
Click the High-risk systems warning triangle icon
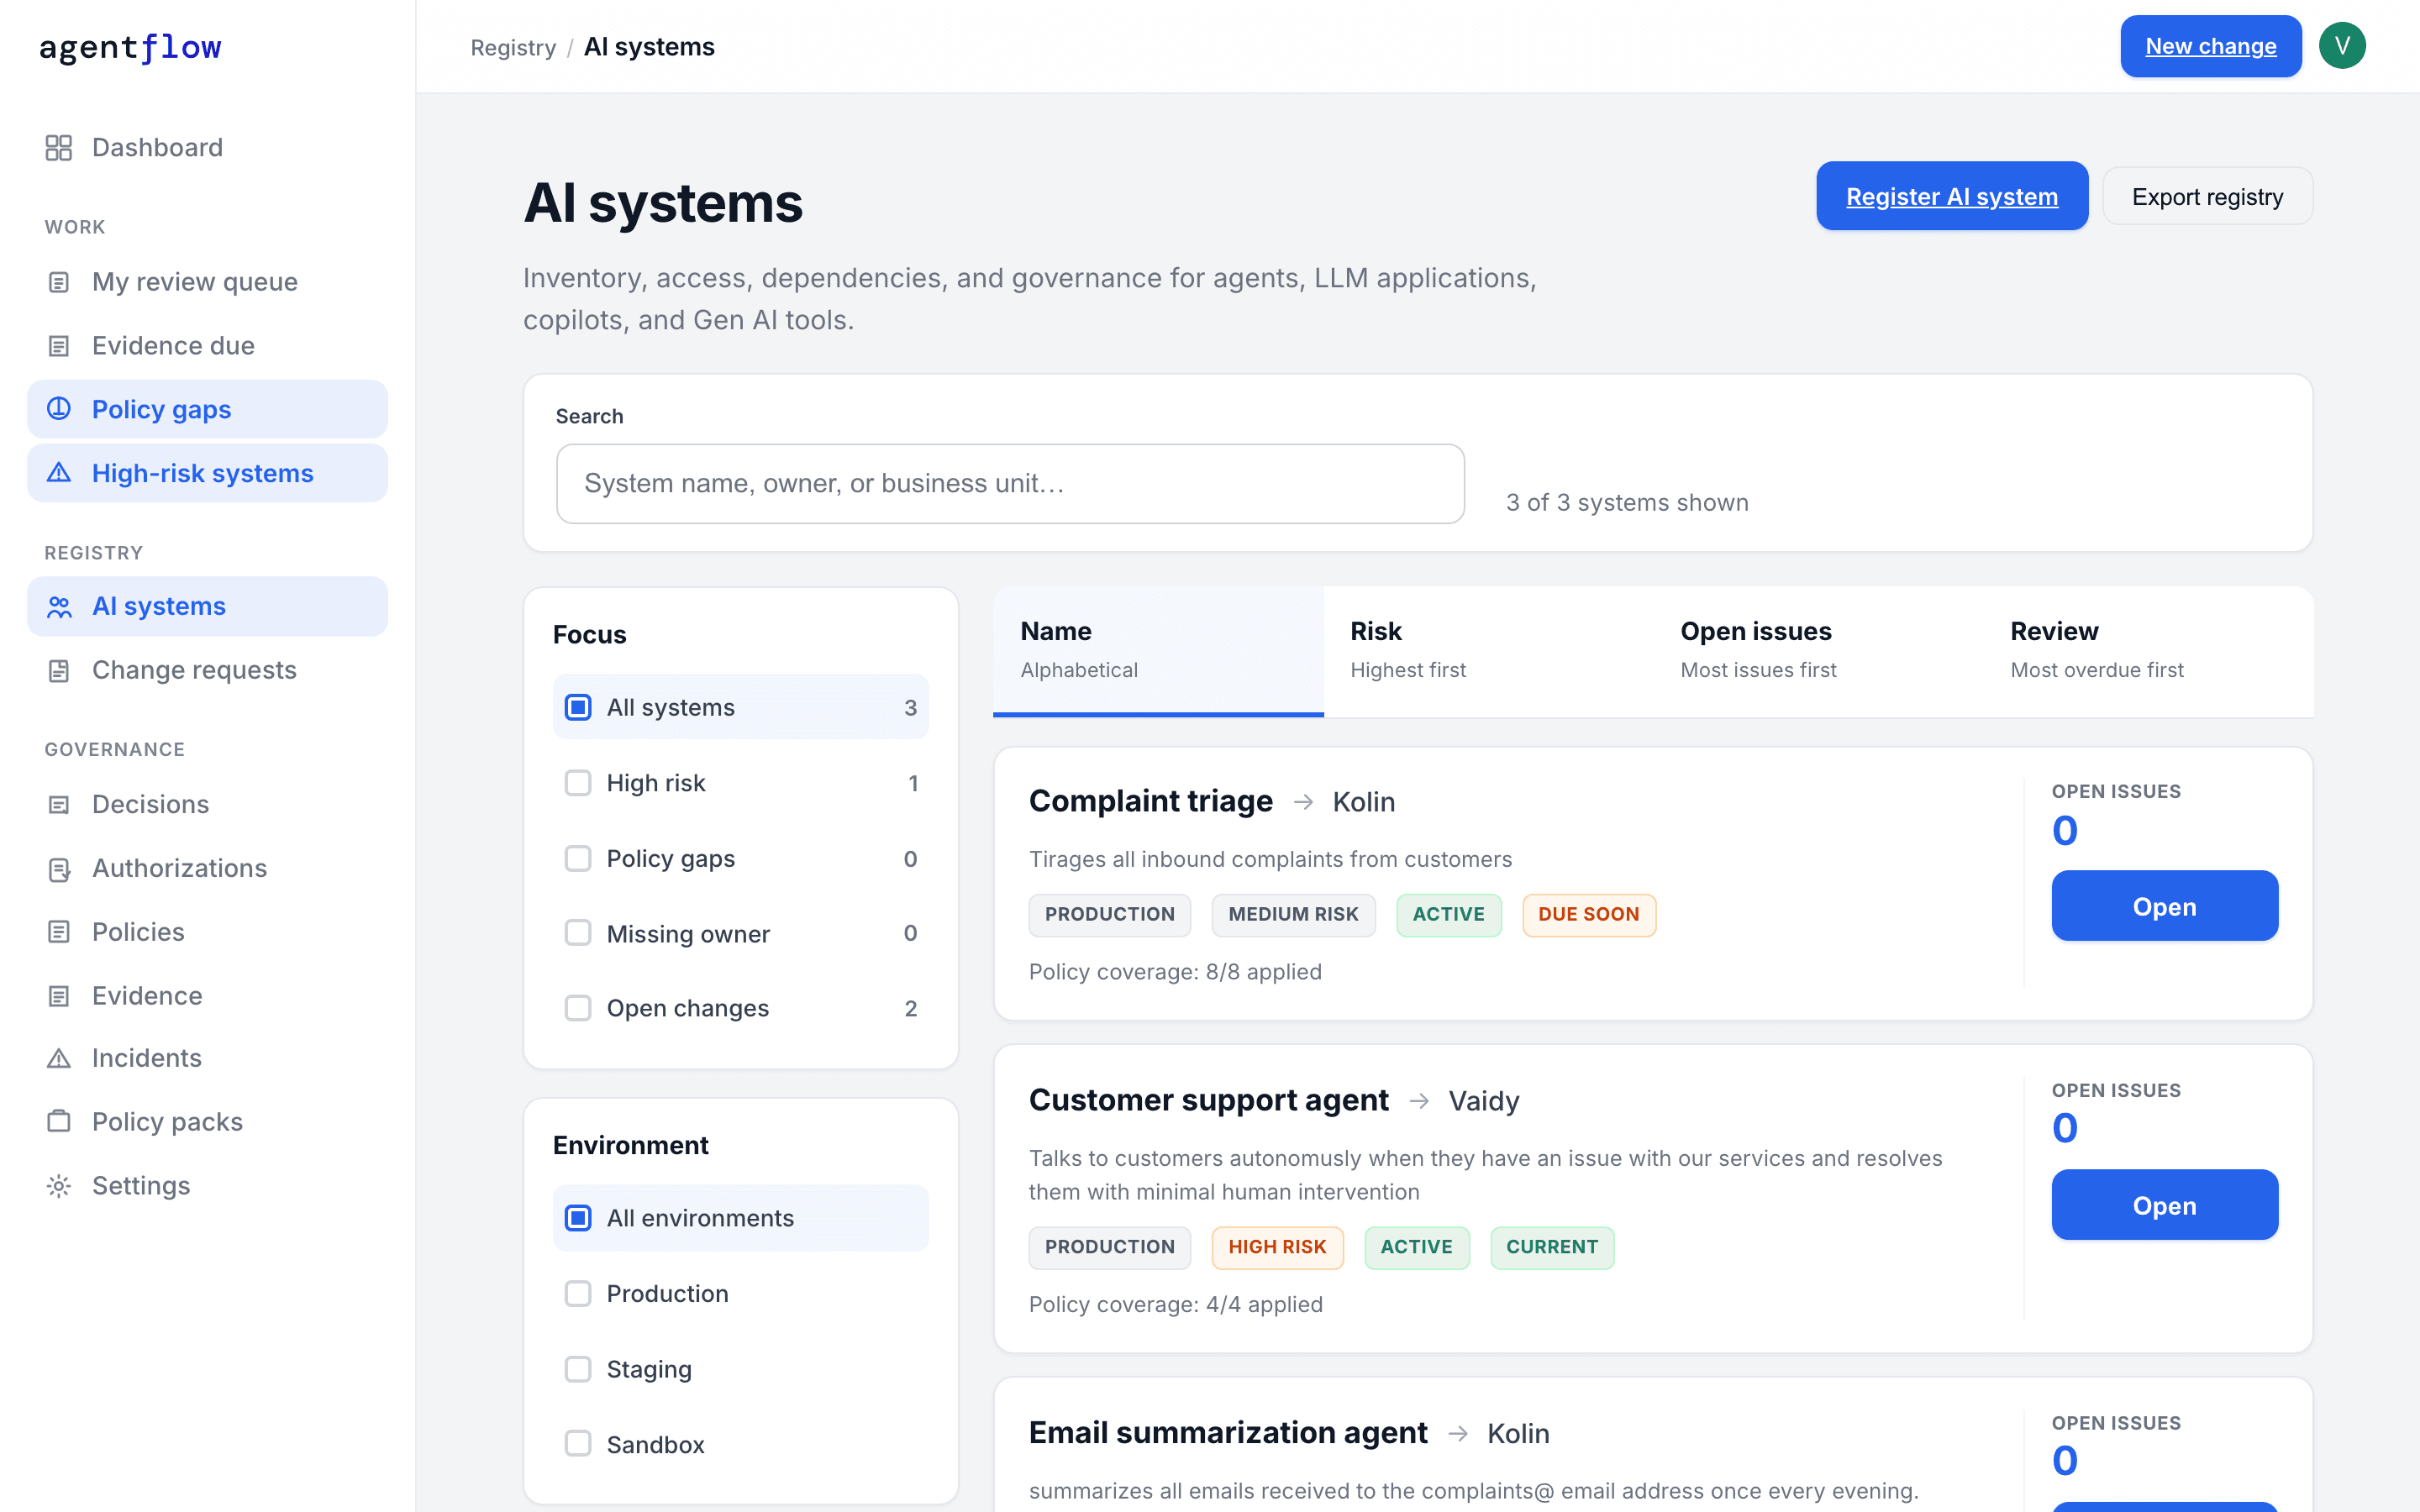coord(59,473)
